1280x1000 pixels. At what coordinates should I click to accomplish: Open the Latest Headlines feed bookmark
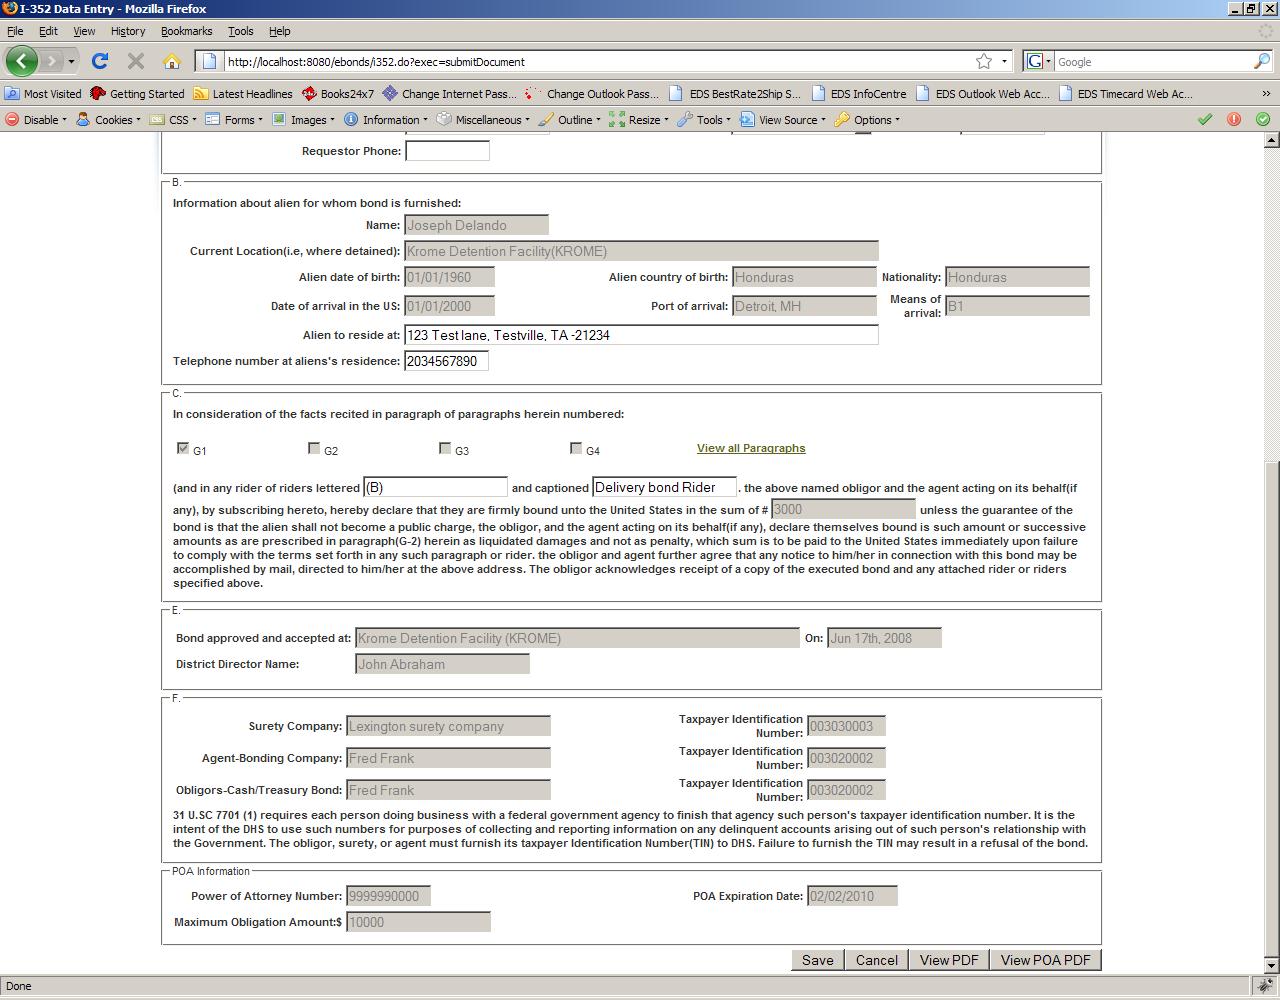(x=242, y=94)
